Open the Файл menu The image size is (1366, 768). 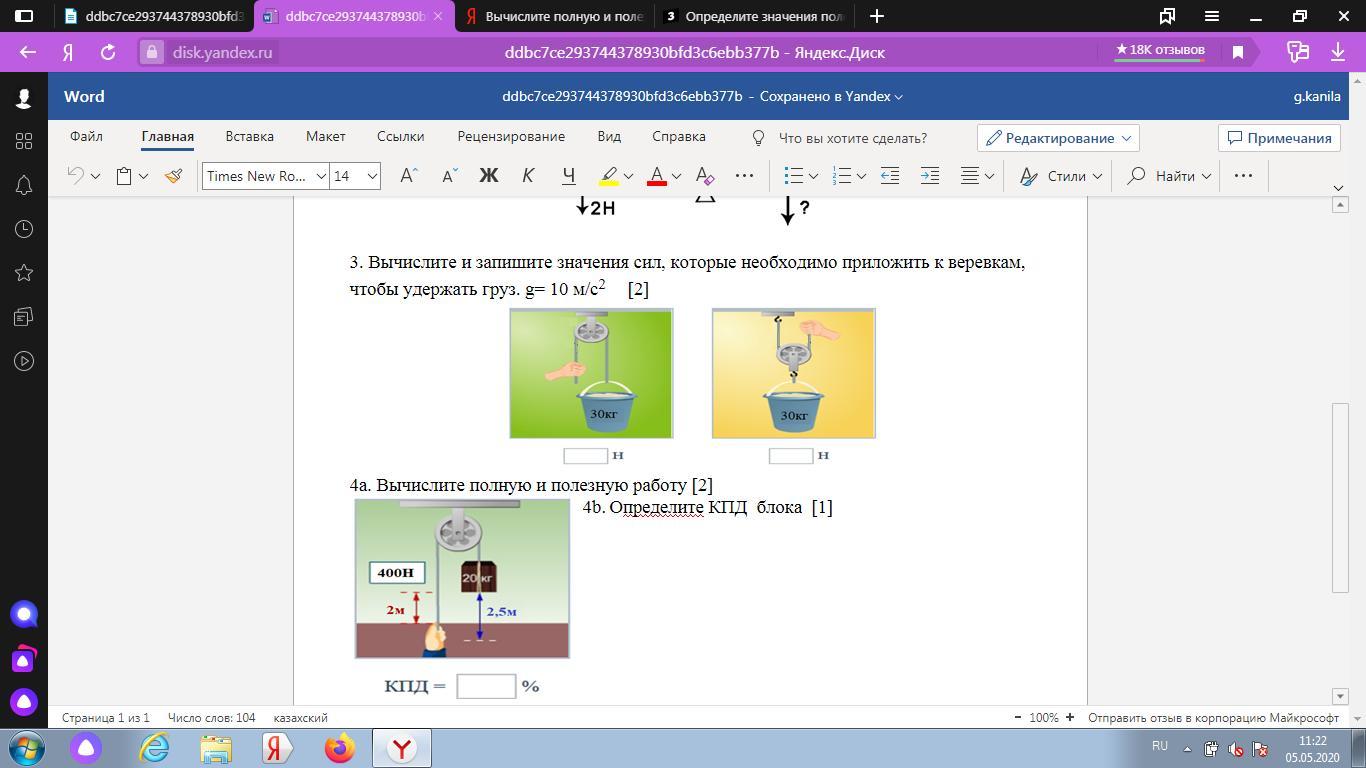click(86, 137)
